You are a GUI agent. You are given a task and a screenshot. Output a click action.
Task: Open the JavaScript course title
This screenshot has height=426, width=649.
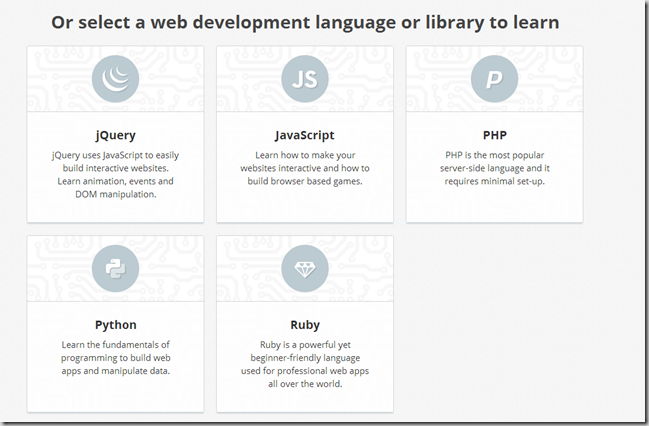305,135
